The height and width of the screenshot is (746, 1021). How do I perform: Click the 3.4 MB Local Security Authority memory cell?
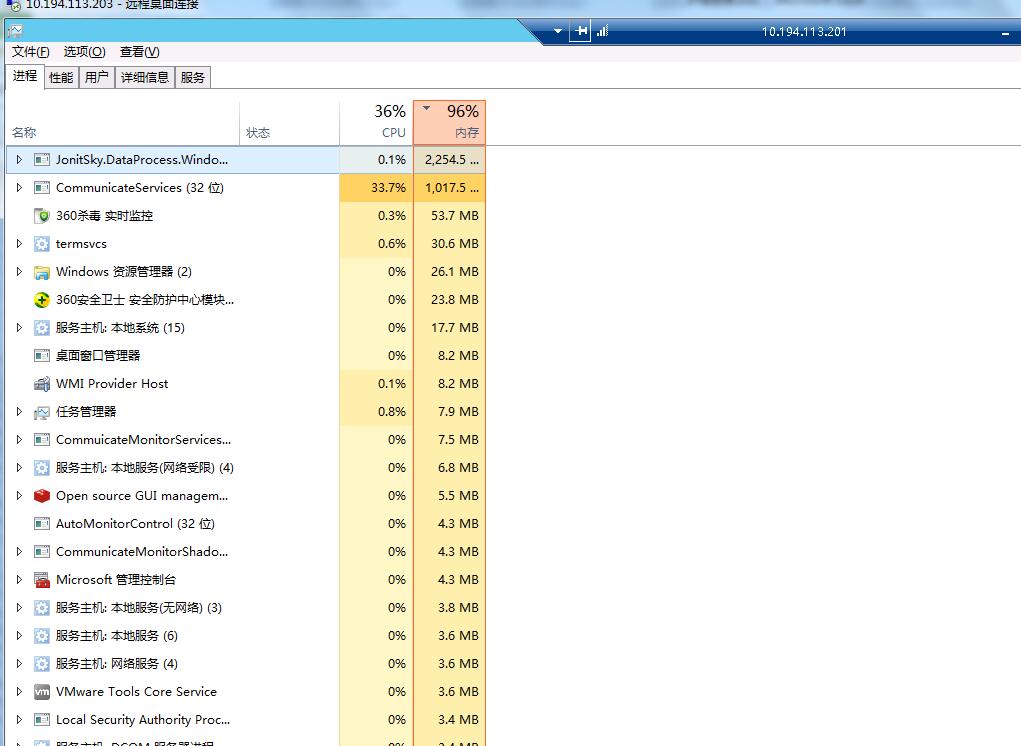[450, 719]
